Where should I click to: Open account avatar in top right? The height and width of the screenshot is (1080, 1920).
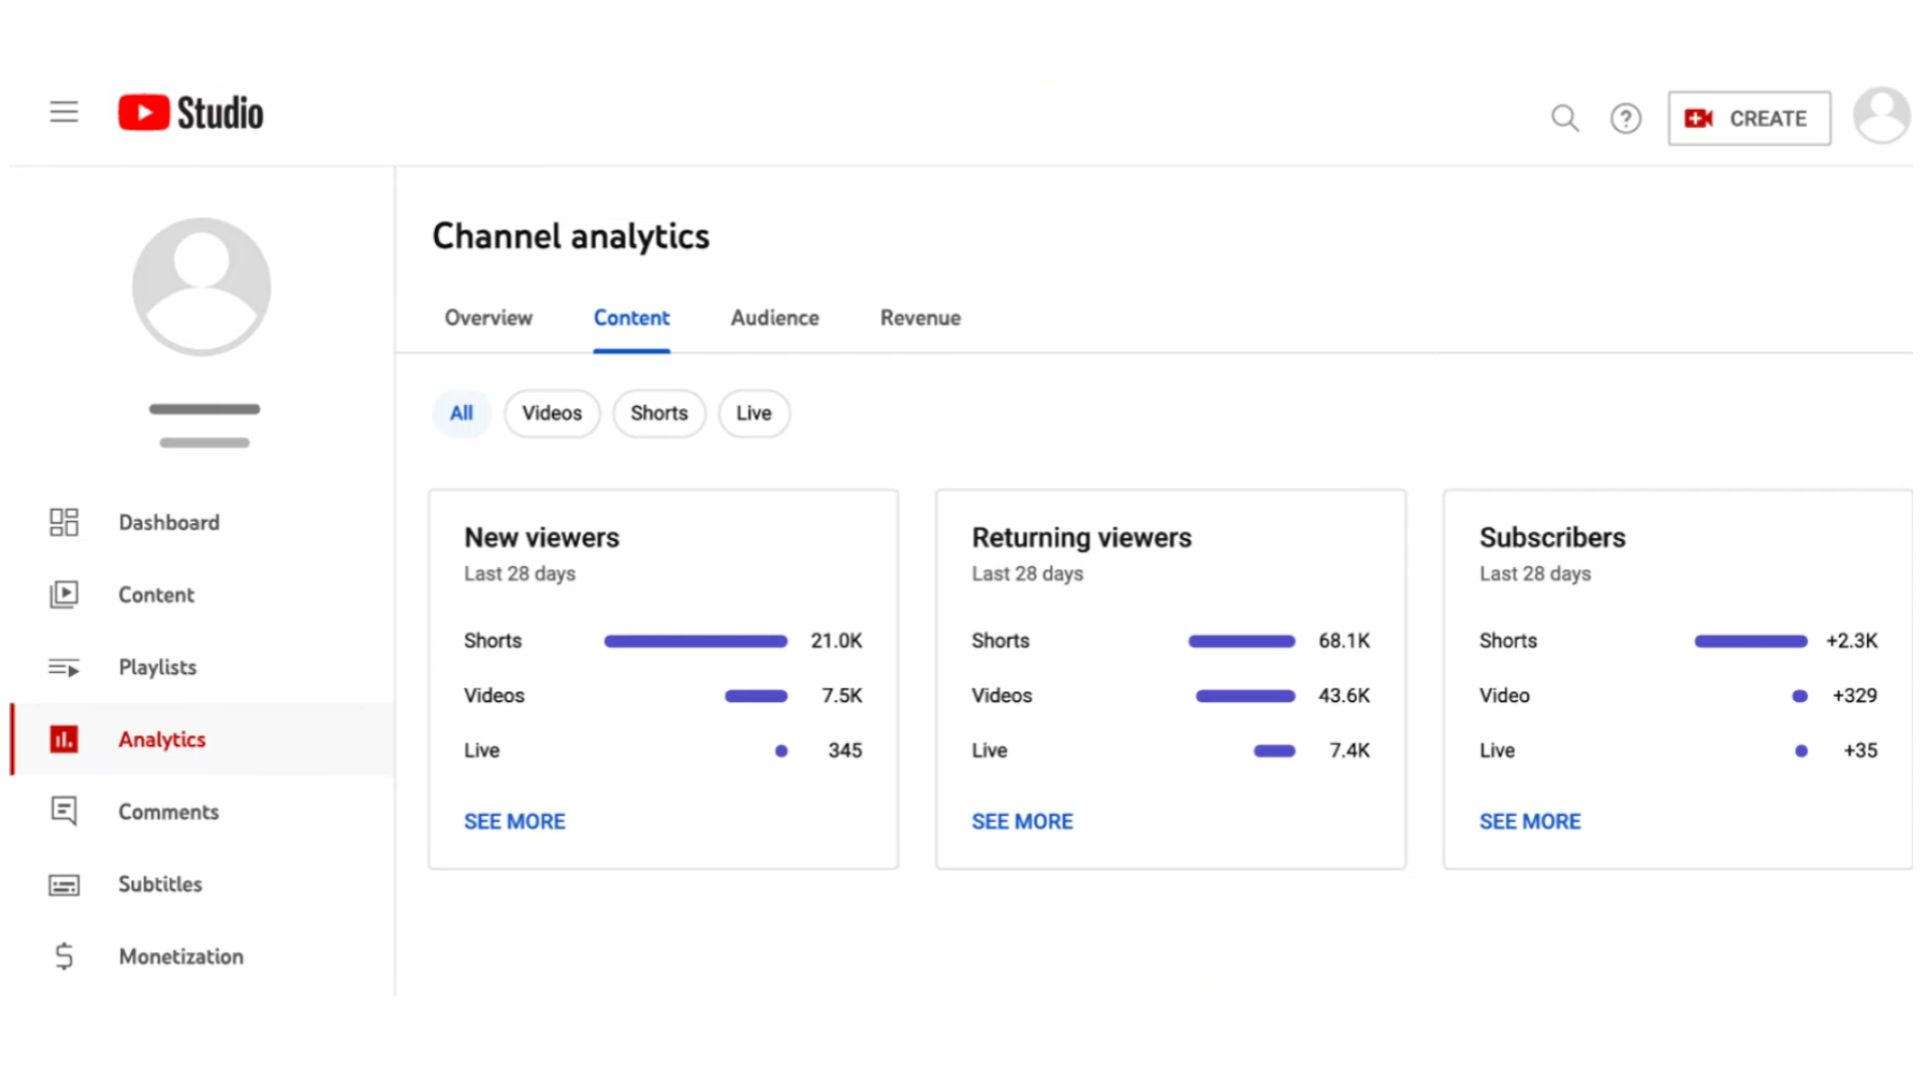pos(1880,116)
